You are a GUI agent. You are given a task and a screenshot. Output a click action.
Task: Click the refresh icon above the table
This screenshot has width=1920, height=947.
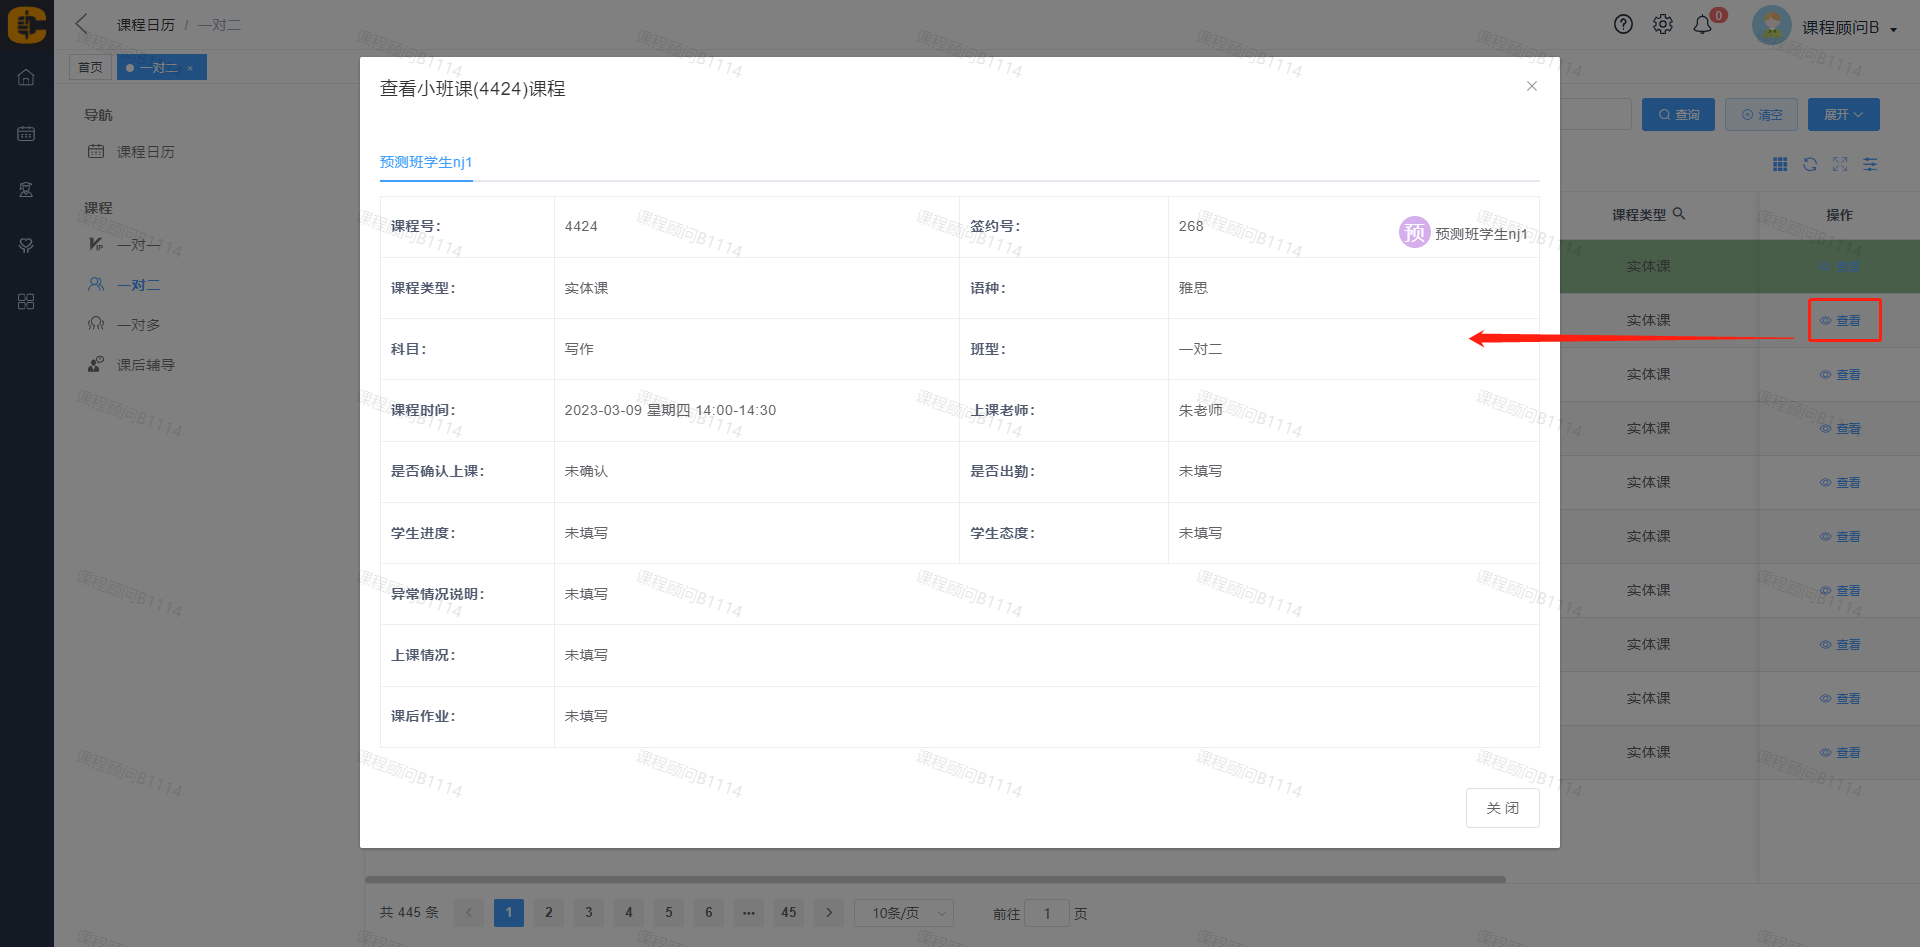tap(1810, 165)
